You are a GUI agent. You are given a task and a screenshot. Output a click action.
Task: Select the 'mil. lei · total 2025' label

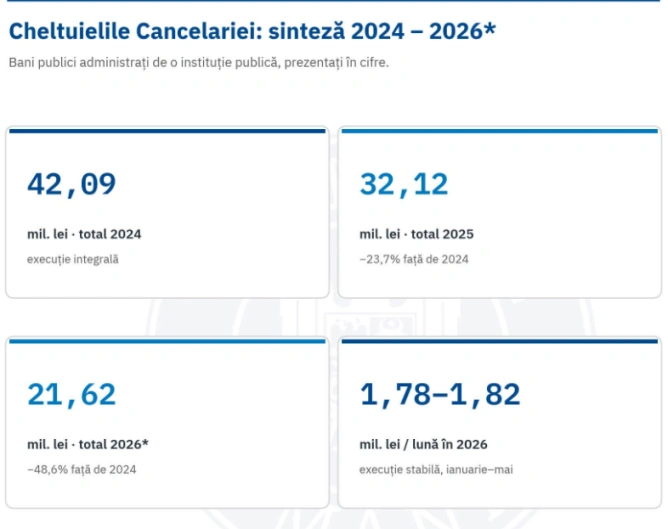coord(416,234)
